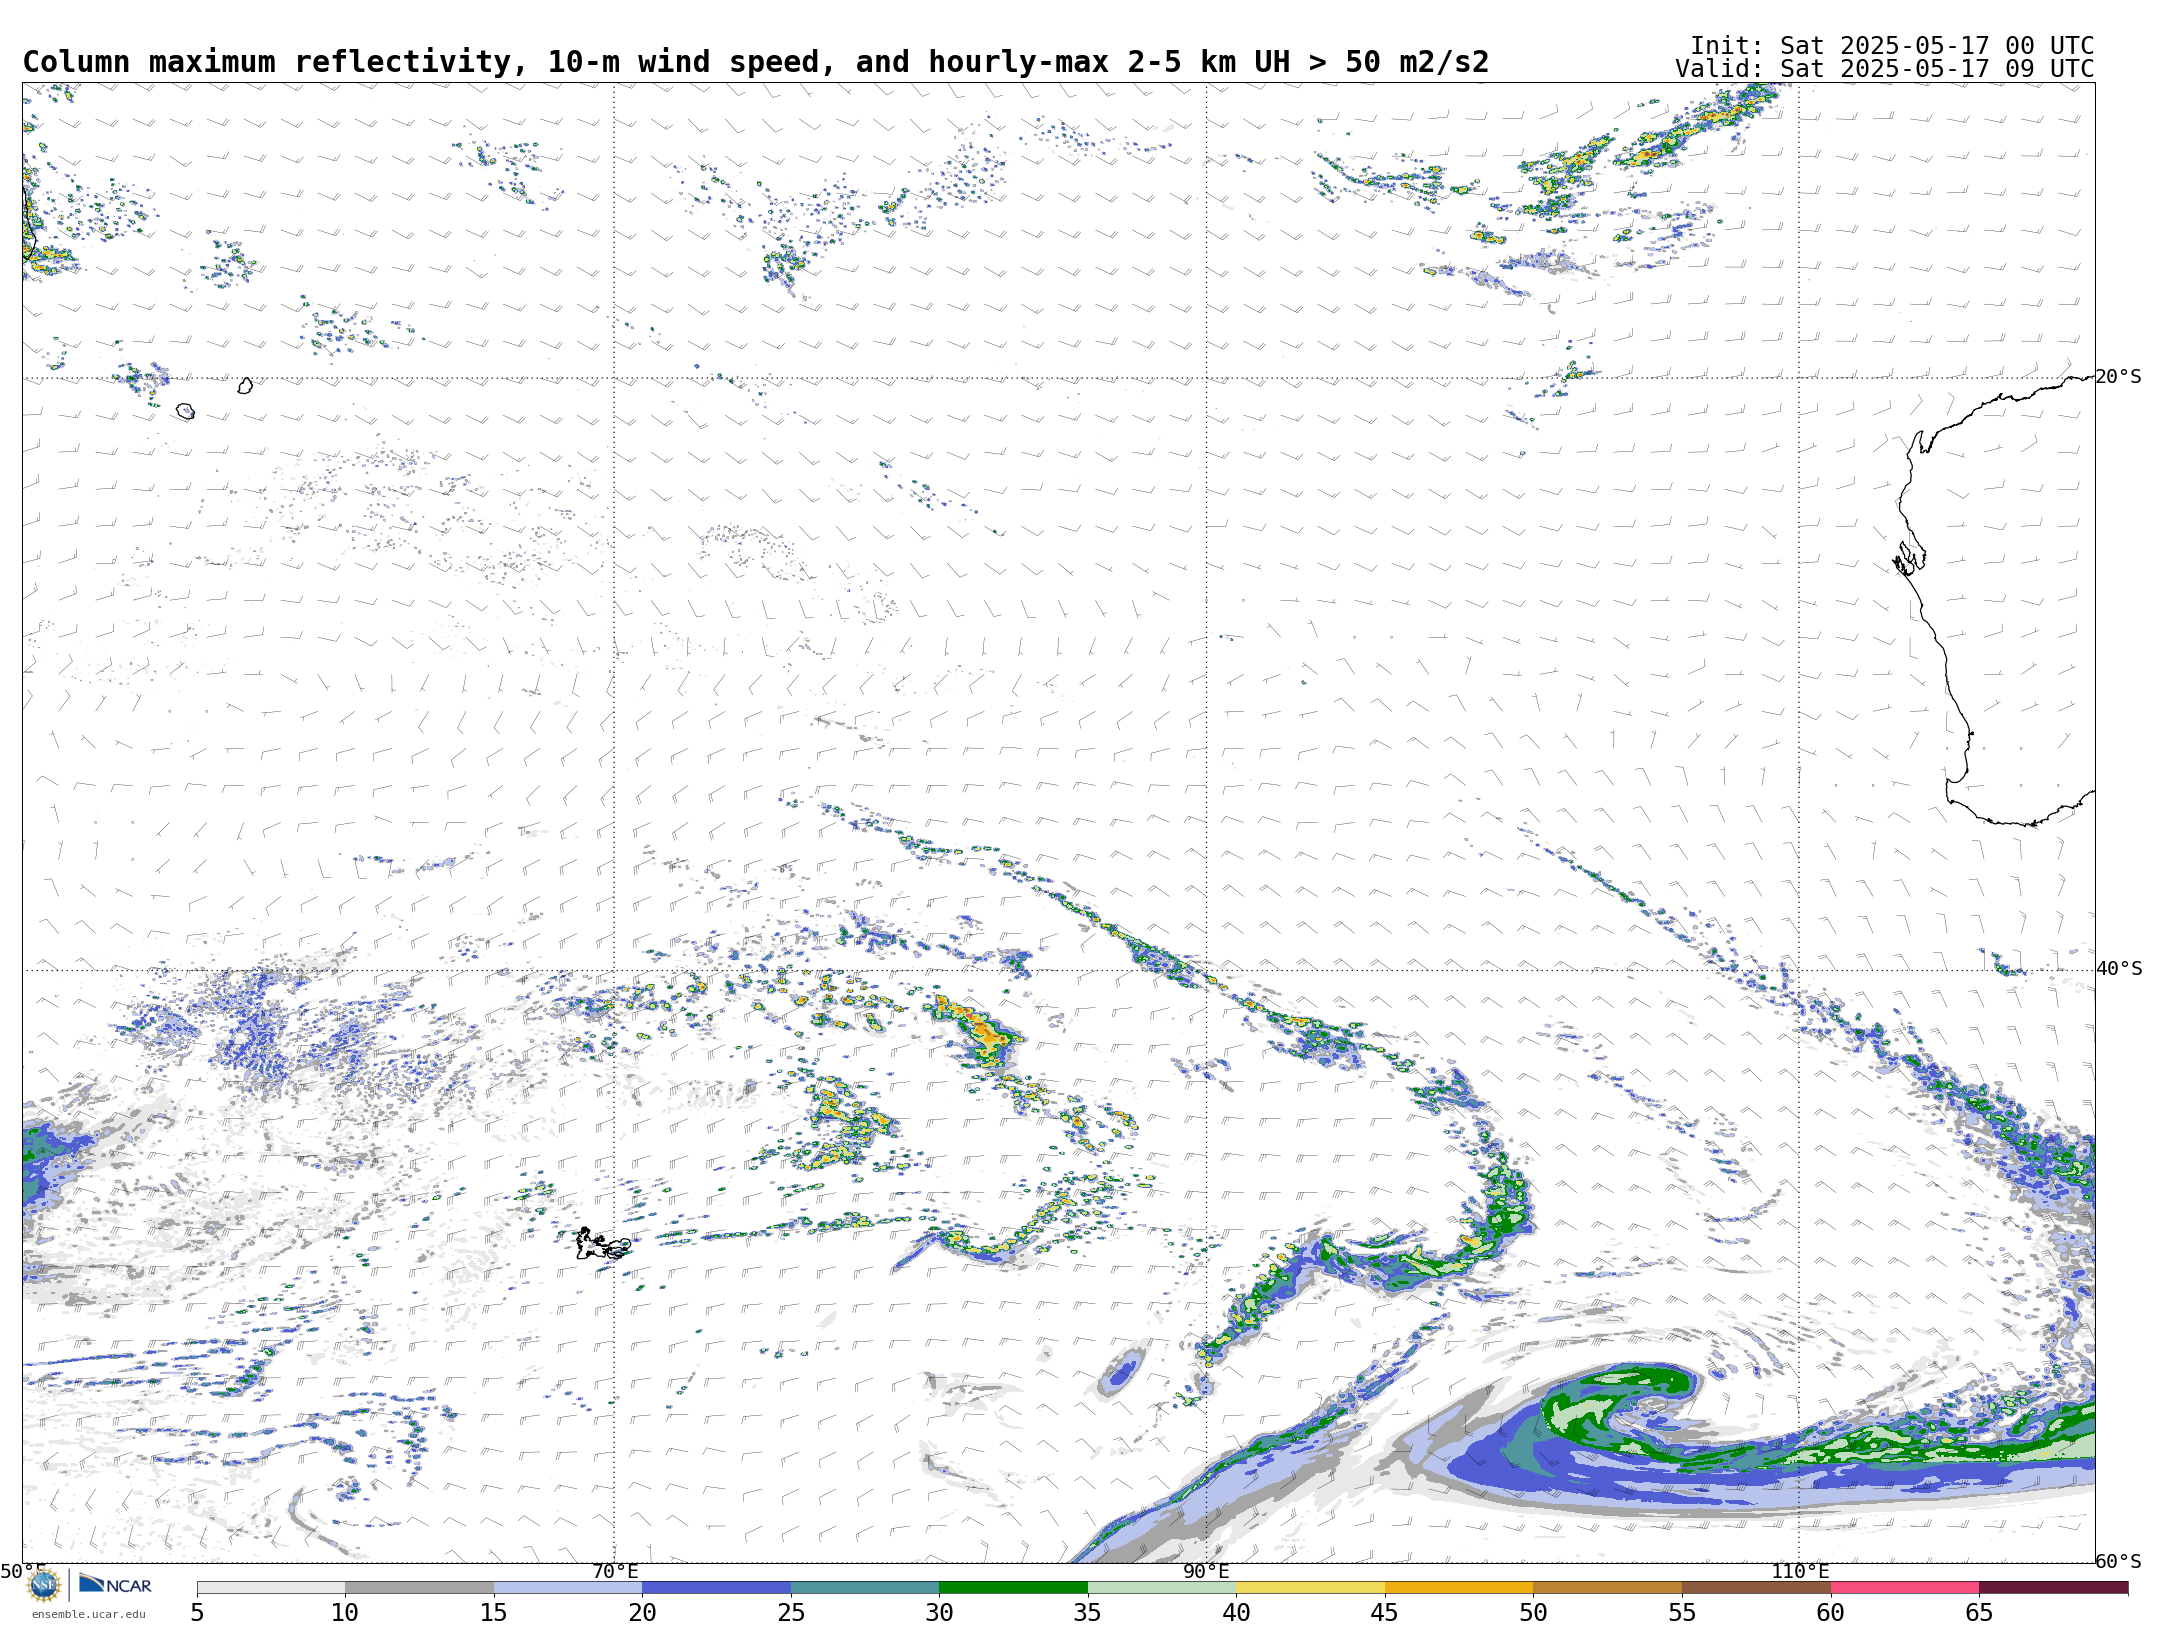The height and width of the screenshot is (1626, 2160).
Task: Click the Western Australia coastline outline
Action: point(1995,600)
